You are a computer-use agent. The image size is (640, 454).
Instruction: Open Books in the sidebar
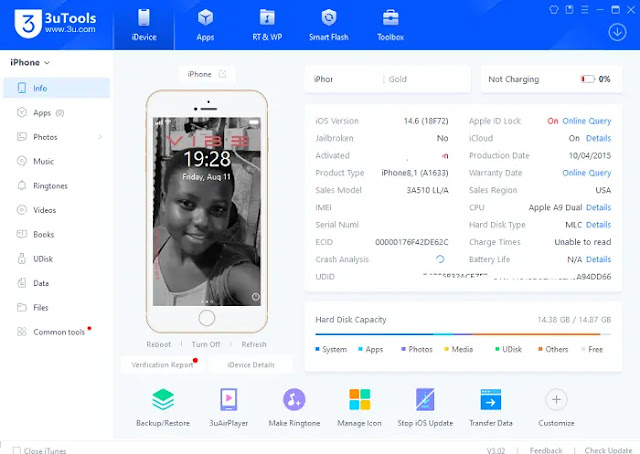click(x=56, y=234)
